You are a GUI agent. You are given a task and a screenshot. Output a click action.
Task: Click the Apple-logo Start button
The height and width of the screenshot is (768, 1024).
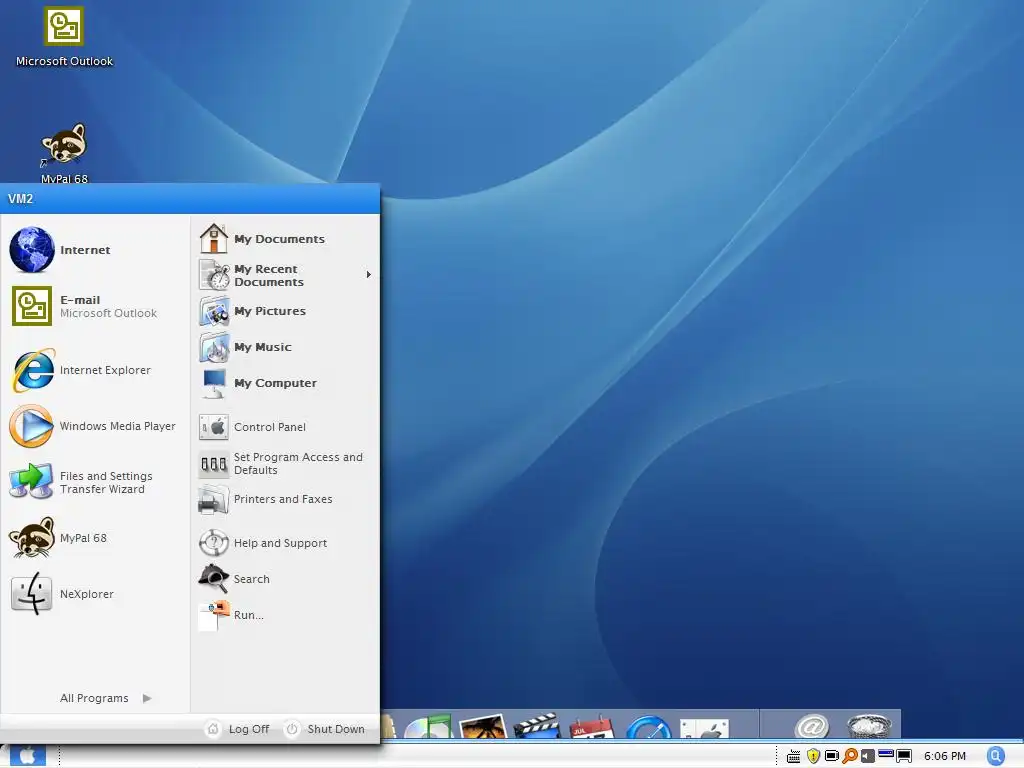click(x=27, y=756)
